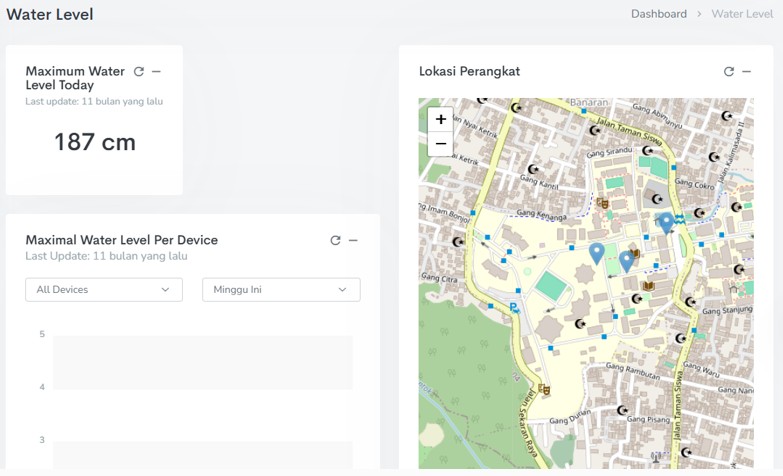This screenshot has width=783, height=476.
Task: Open the Minggu Ini period dropdown
Action: 281,290
